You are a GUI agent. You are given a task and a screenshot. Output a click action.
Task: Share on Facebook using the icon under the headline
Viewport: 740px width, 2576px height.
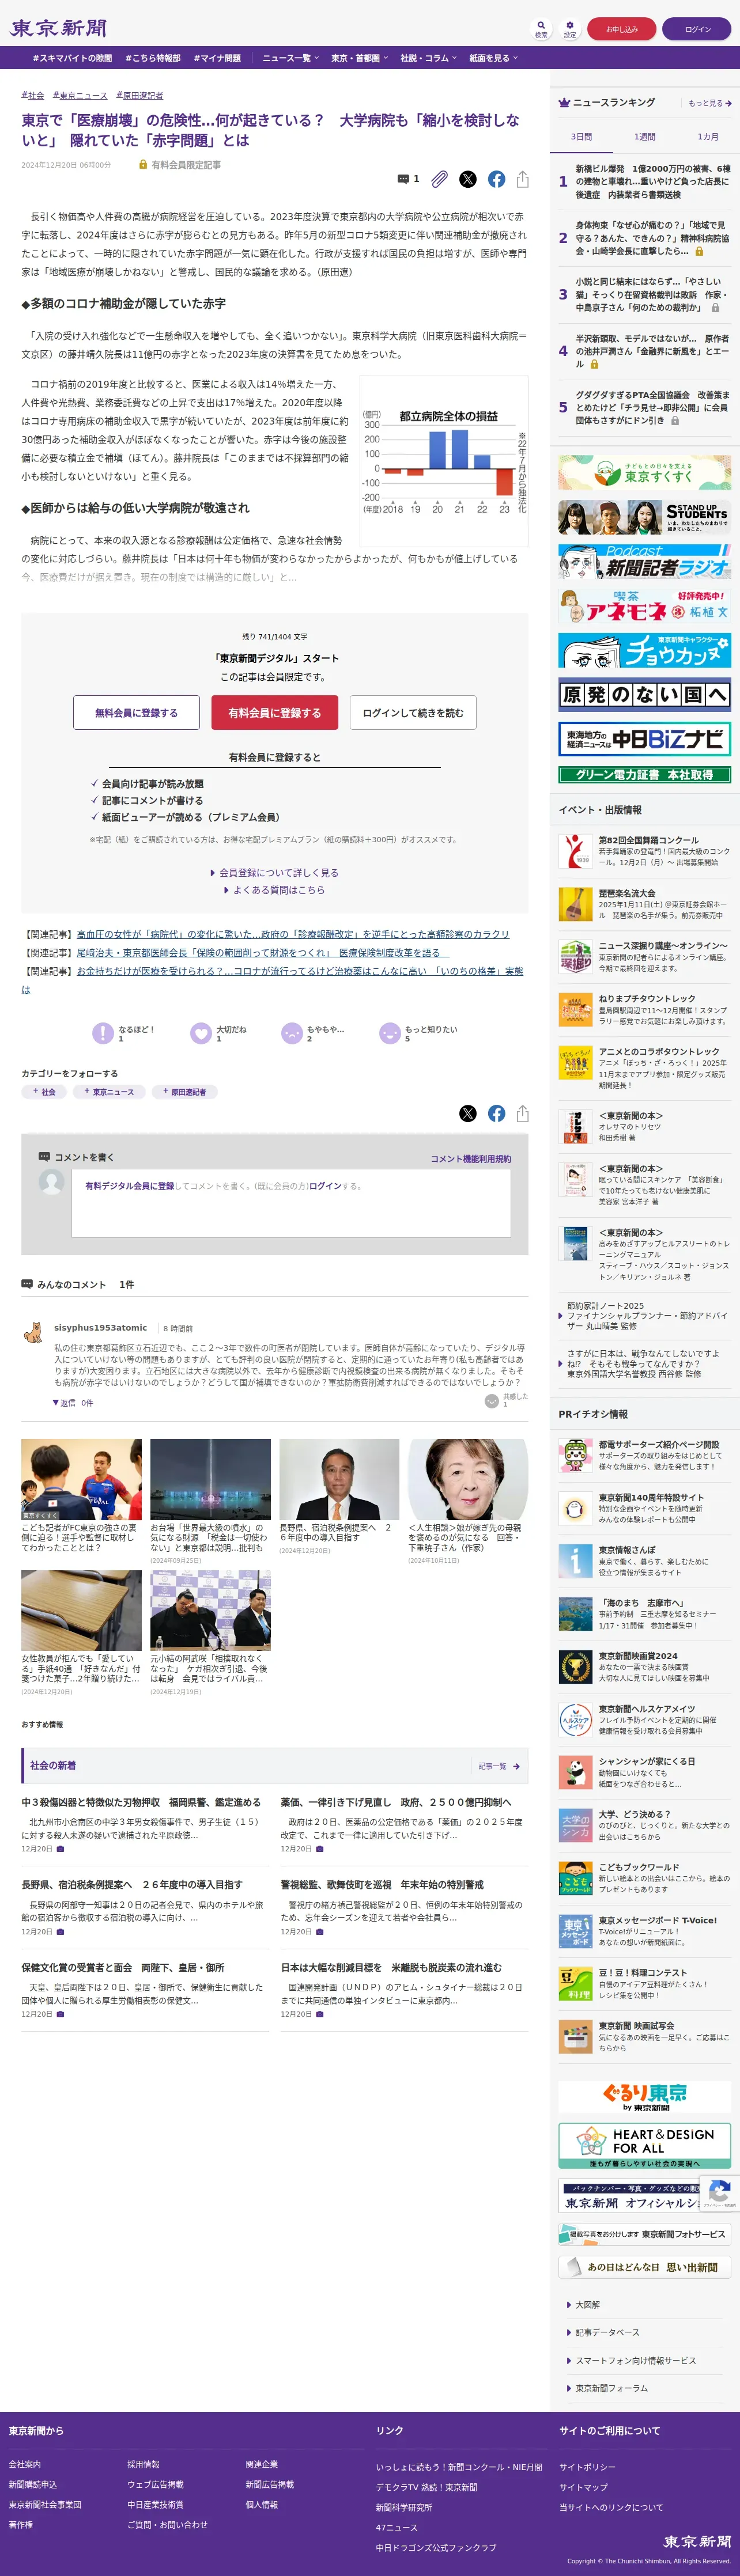496,179
